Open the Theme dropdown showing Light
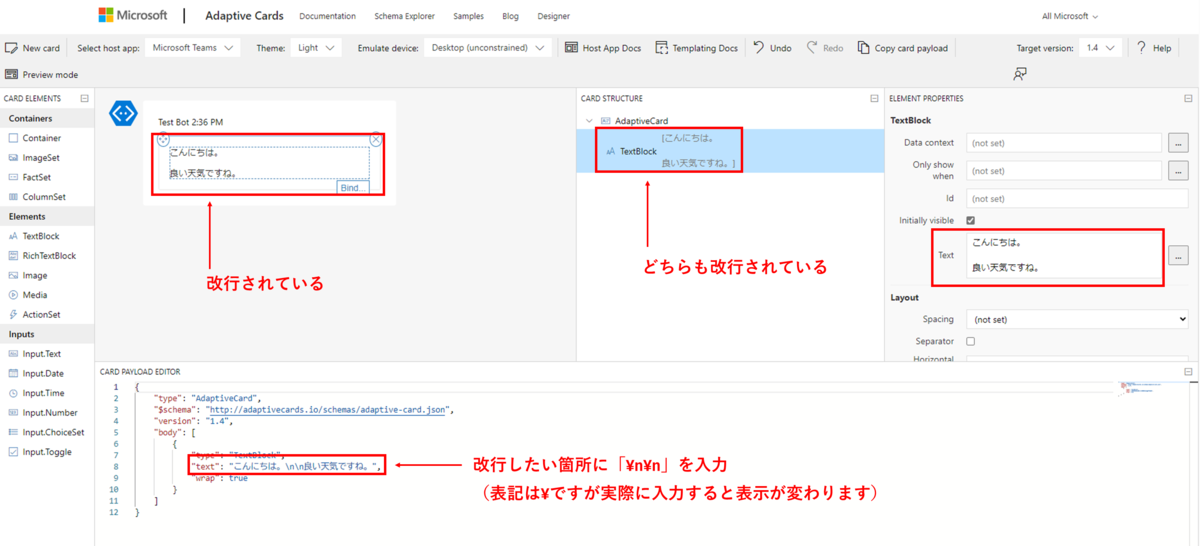 click(x=317, y=48)
